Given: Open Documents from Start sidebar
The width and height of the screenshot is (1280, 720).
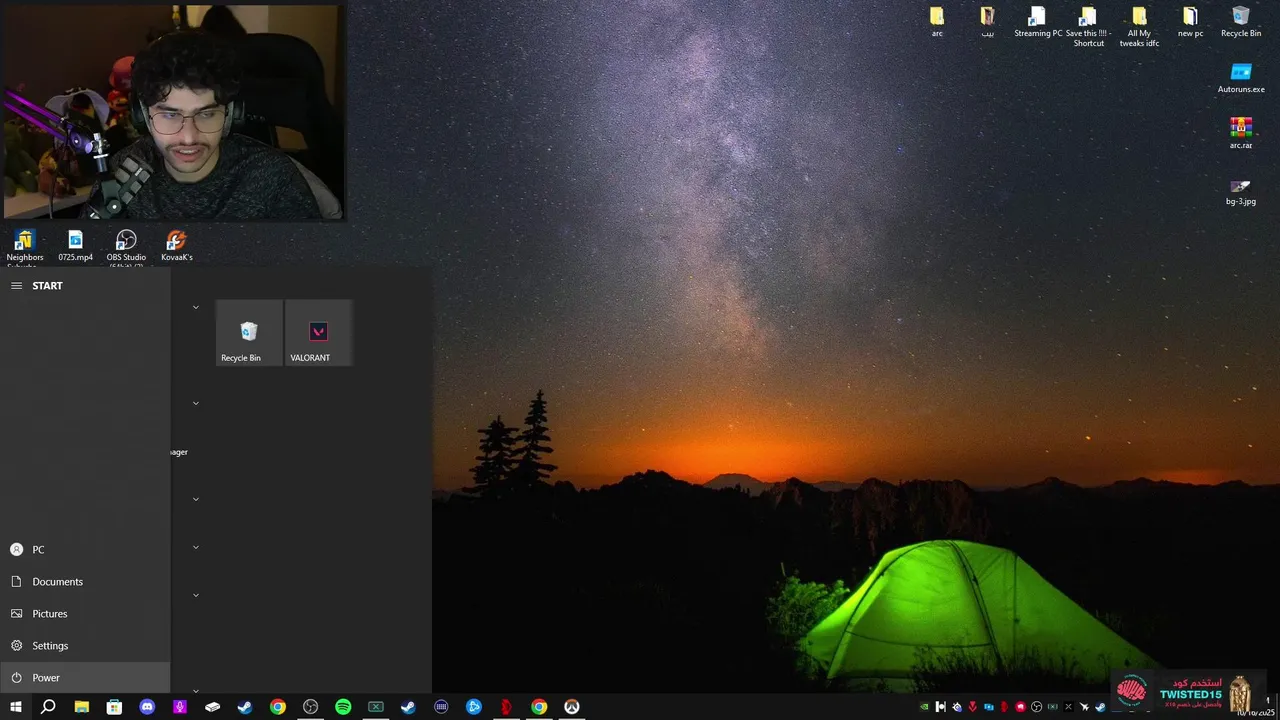Looking at the screenshot, I should [x=85, y=582].
